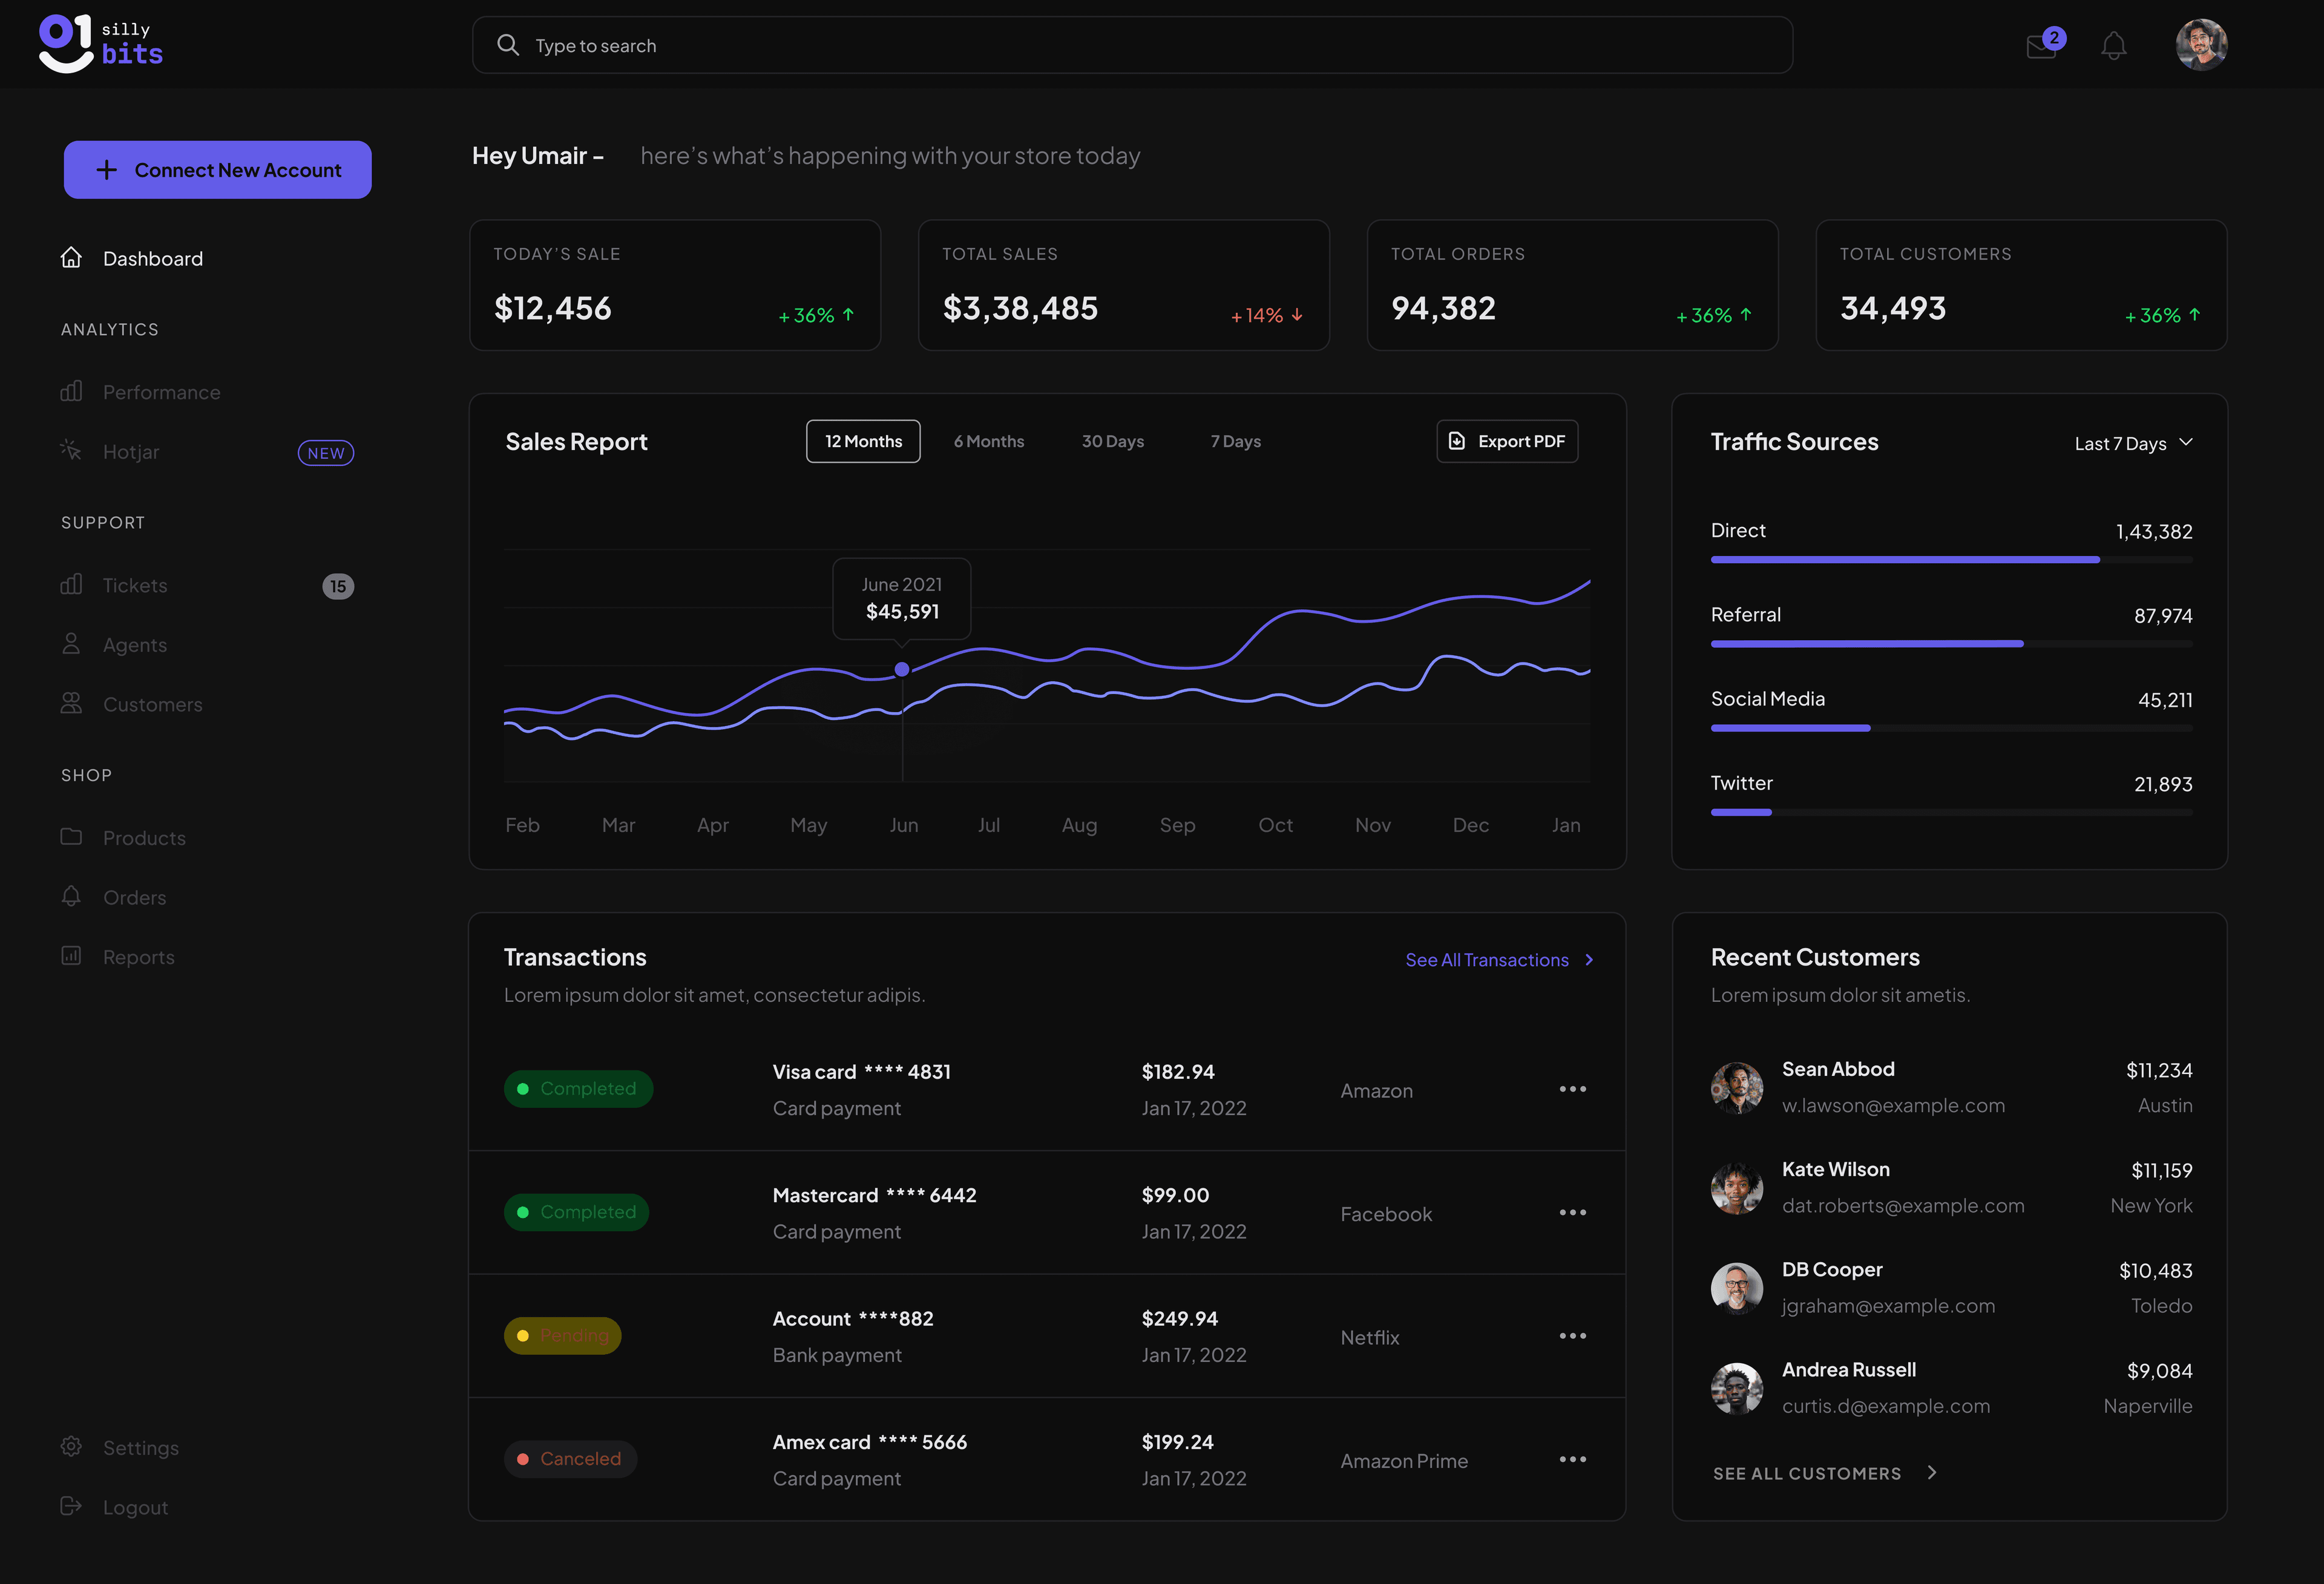
Task: Click Connect New Account button
Action: click(218, 170)
